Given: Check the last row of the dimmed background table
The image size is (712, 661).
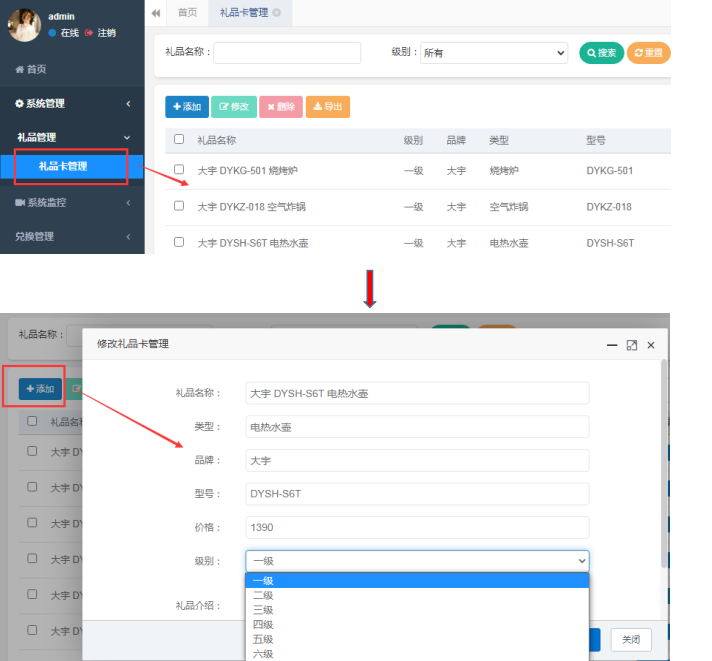Looking at the screenshot, I should click(x=32, y=630).
